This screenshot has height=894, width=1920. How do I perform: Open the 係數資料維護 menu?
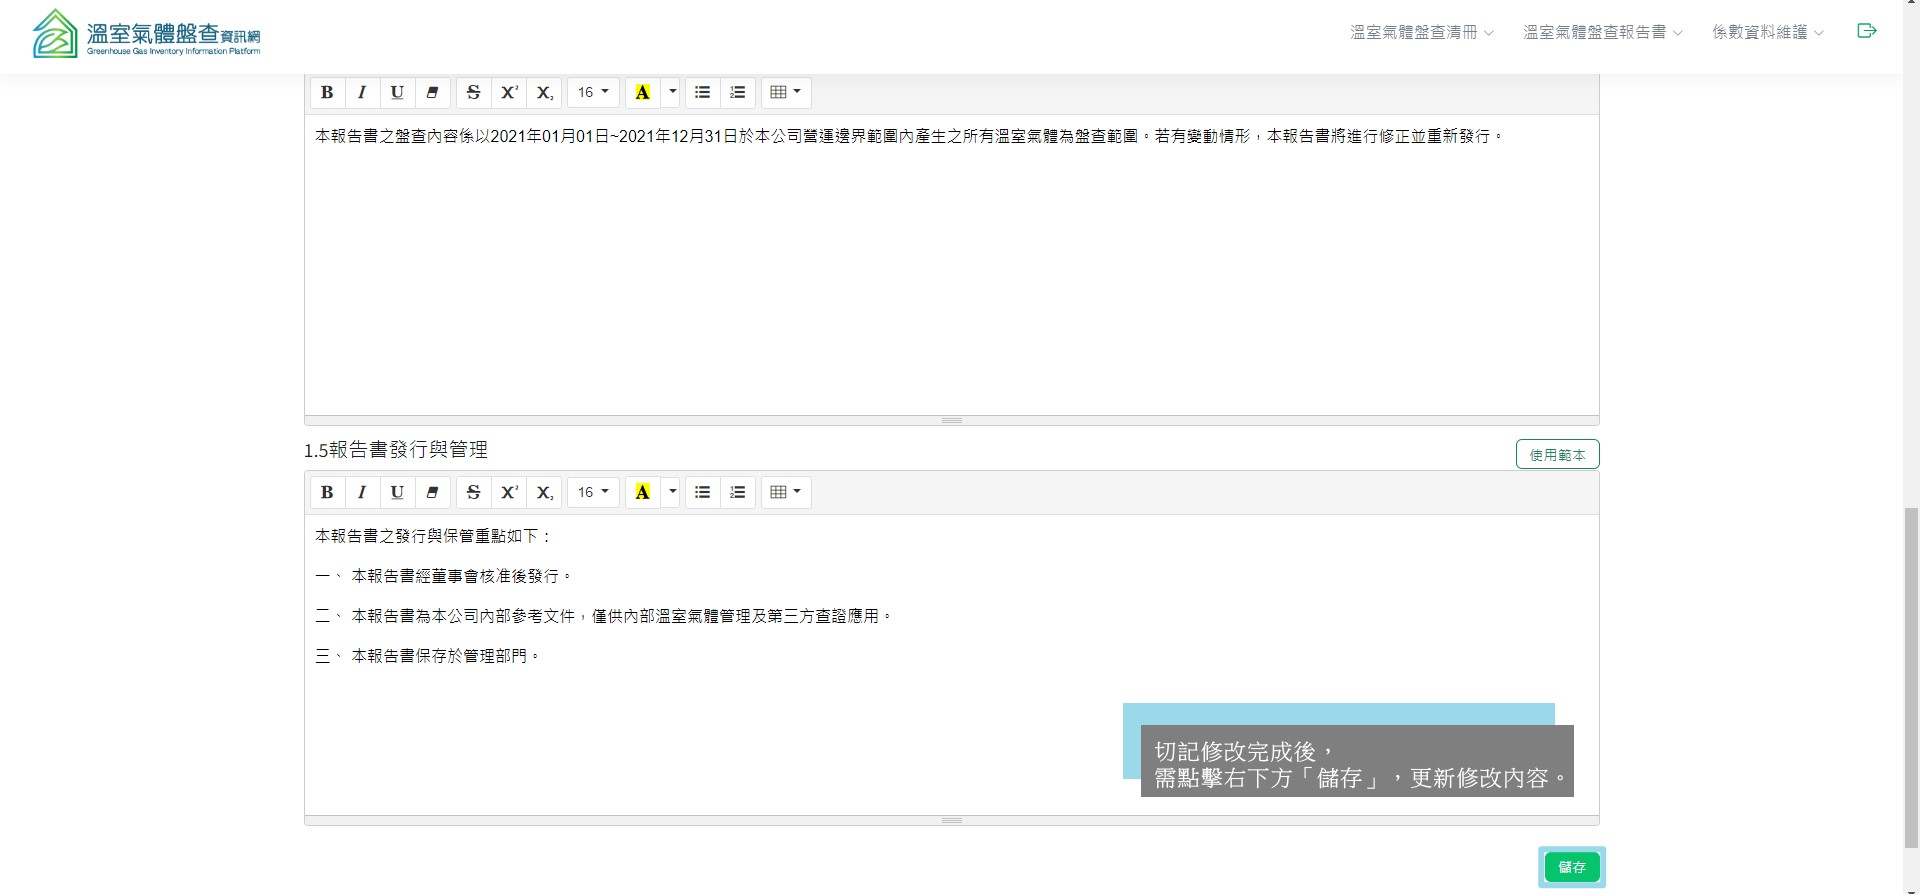(x=1767, y=32)
